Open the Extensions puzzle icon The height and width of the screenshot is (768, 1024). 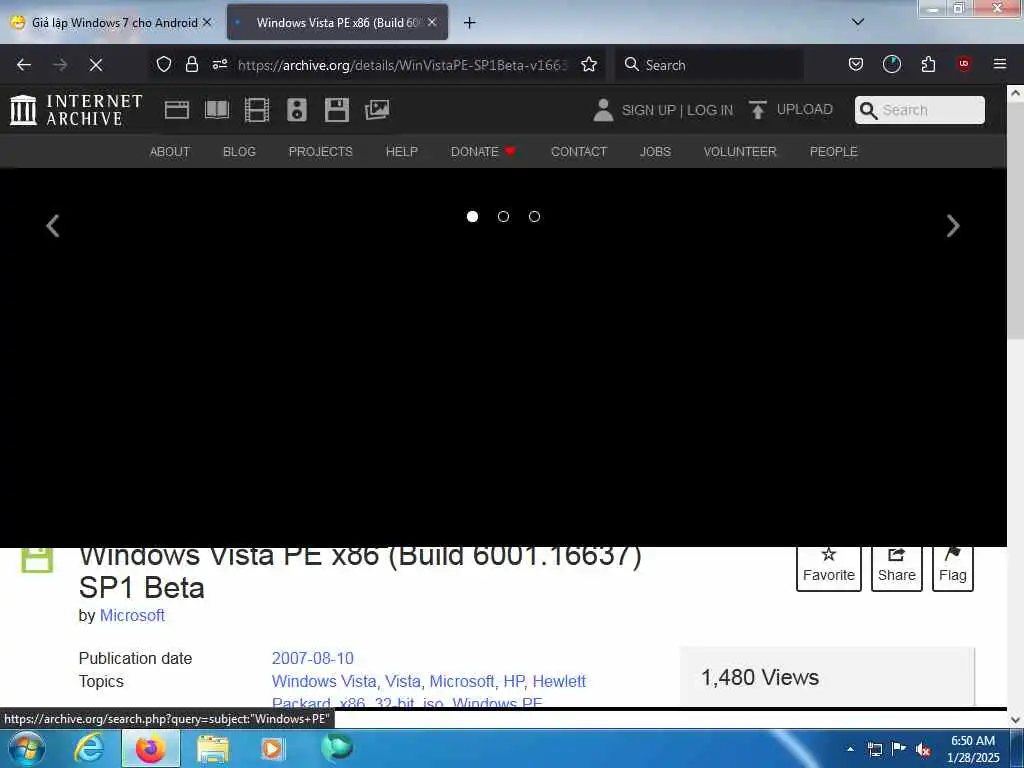point(928,64)
